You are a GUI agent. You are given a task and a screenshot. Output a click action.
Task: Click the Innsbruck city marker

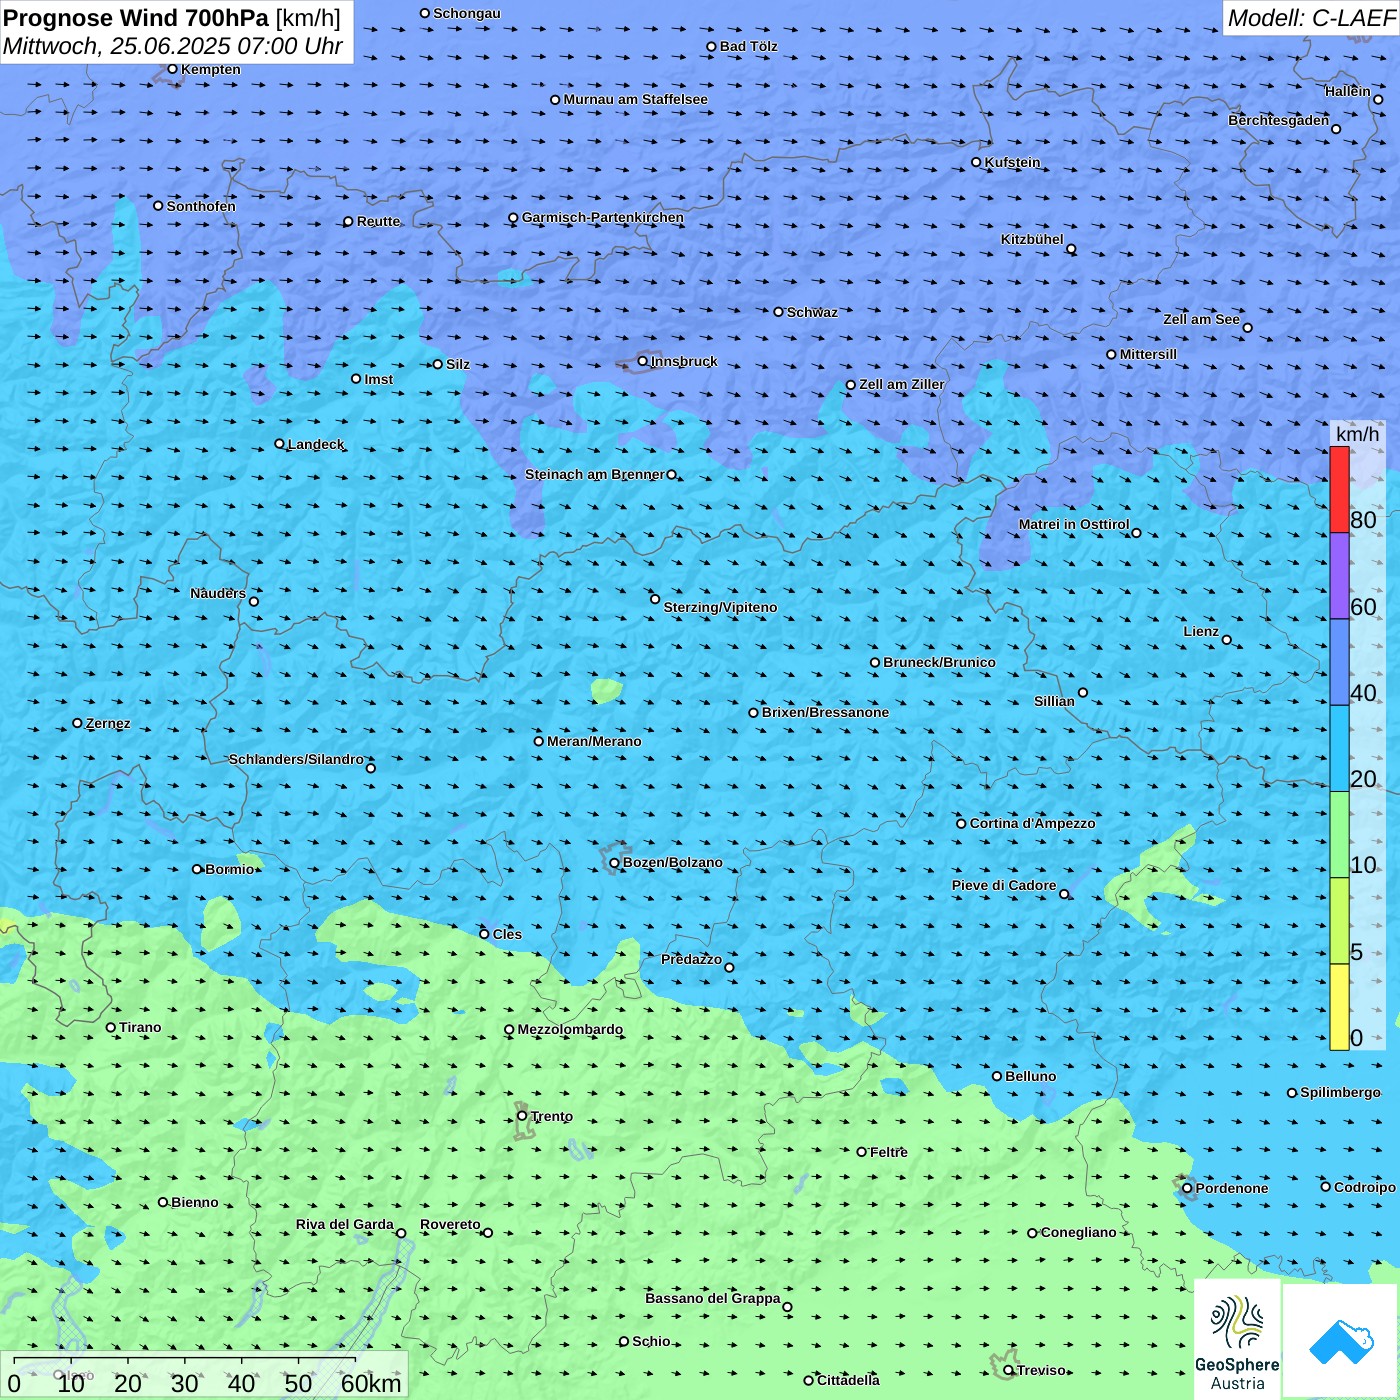tap(643, 361)
